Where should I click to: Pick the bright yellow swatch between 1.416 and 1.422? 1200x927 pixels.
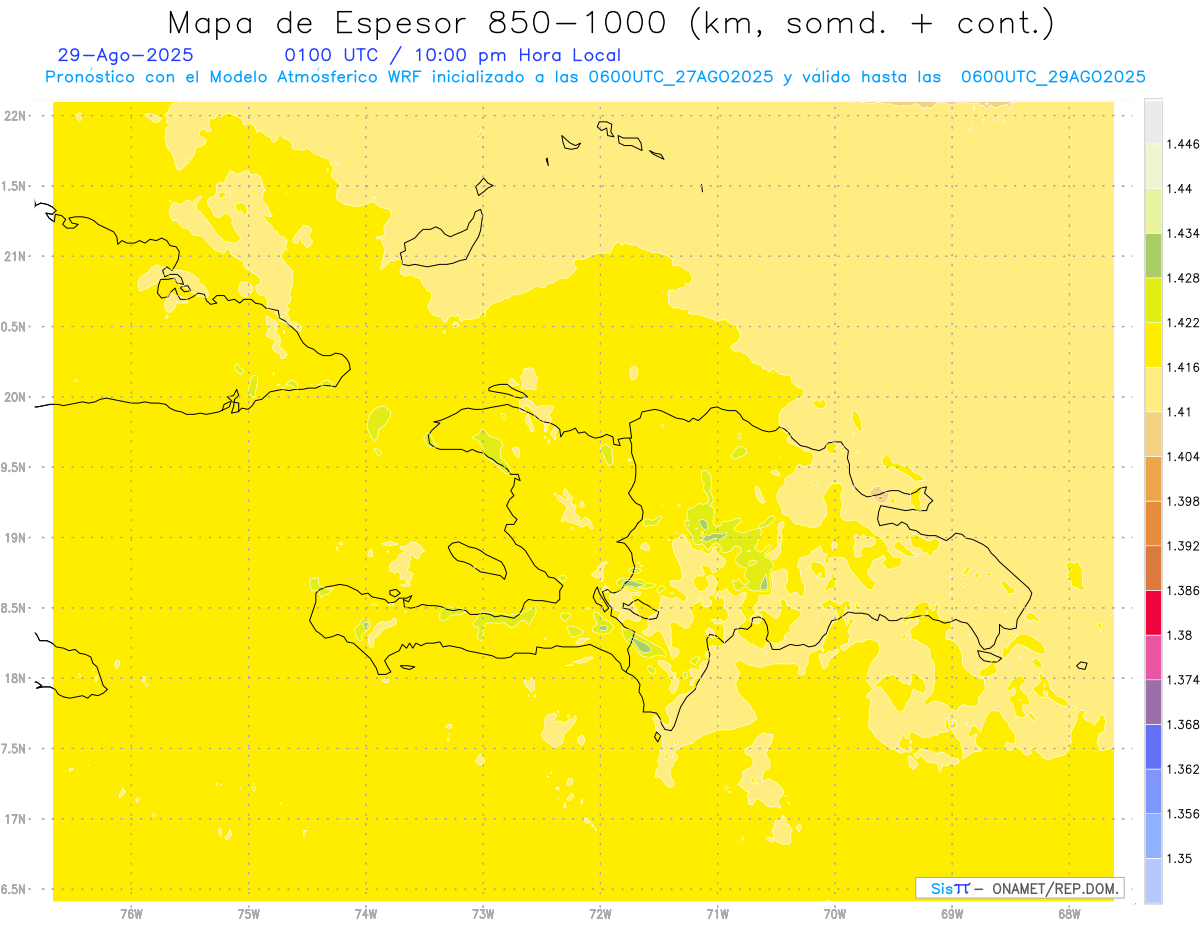1153,345
